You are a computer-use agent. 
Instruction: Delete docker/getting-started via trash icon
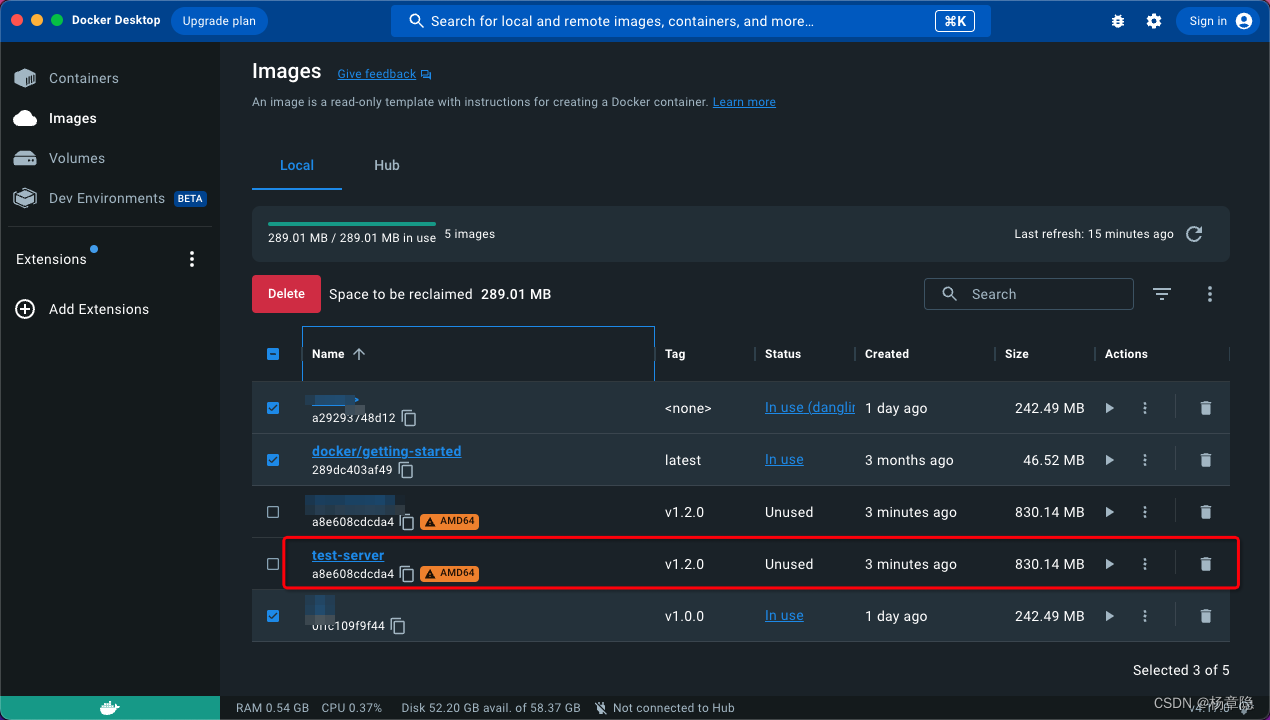point(1206,460)
